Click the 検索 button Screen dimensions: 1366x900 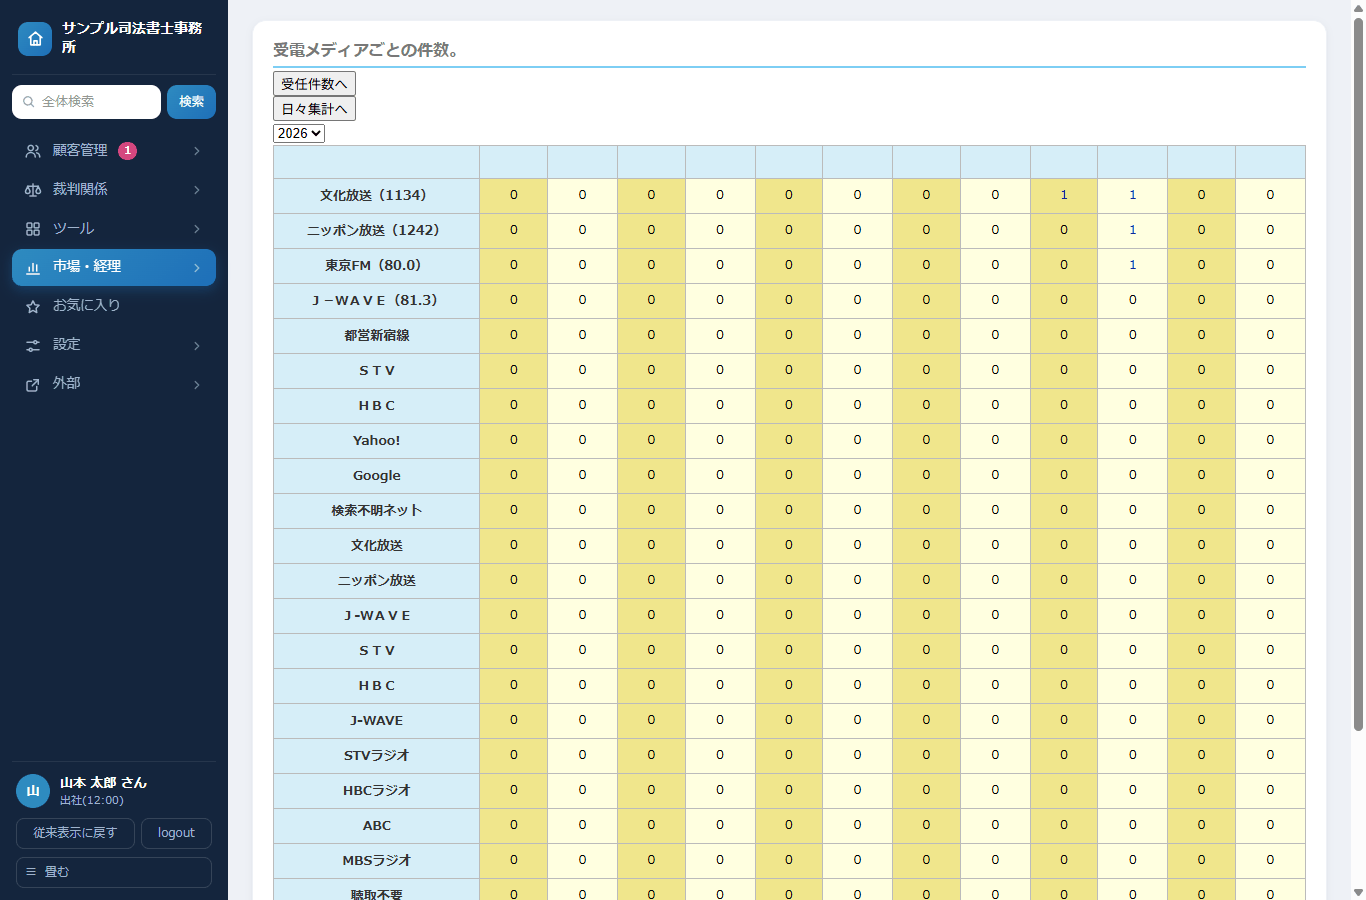pyautogui.click(x=191, y=102)
